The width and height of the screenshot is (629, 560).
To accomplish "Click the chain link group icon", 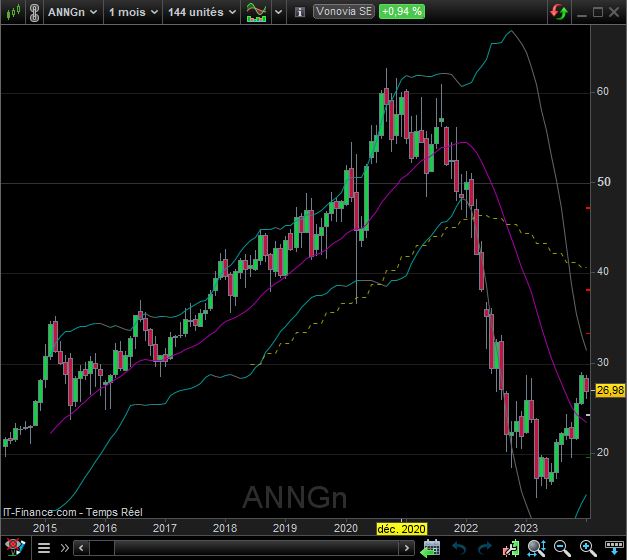I will (x=34, y=12).
